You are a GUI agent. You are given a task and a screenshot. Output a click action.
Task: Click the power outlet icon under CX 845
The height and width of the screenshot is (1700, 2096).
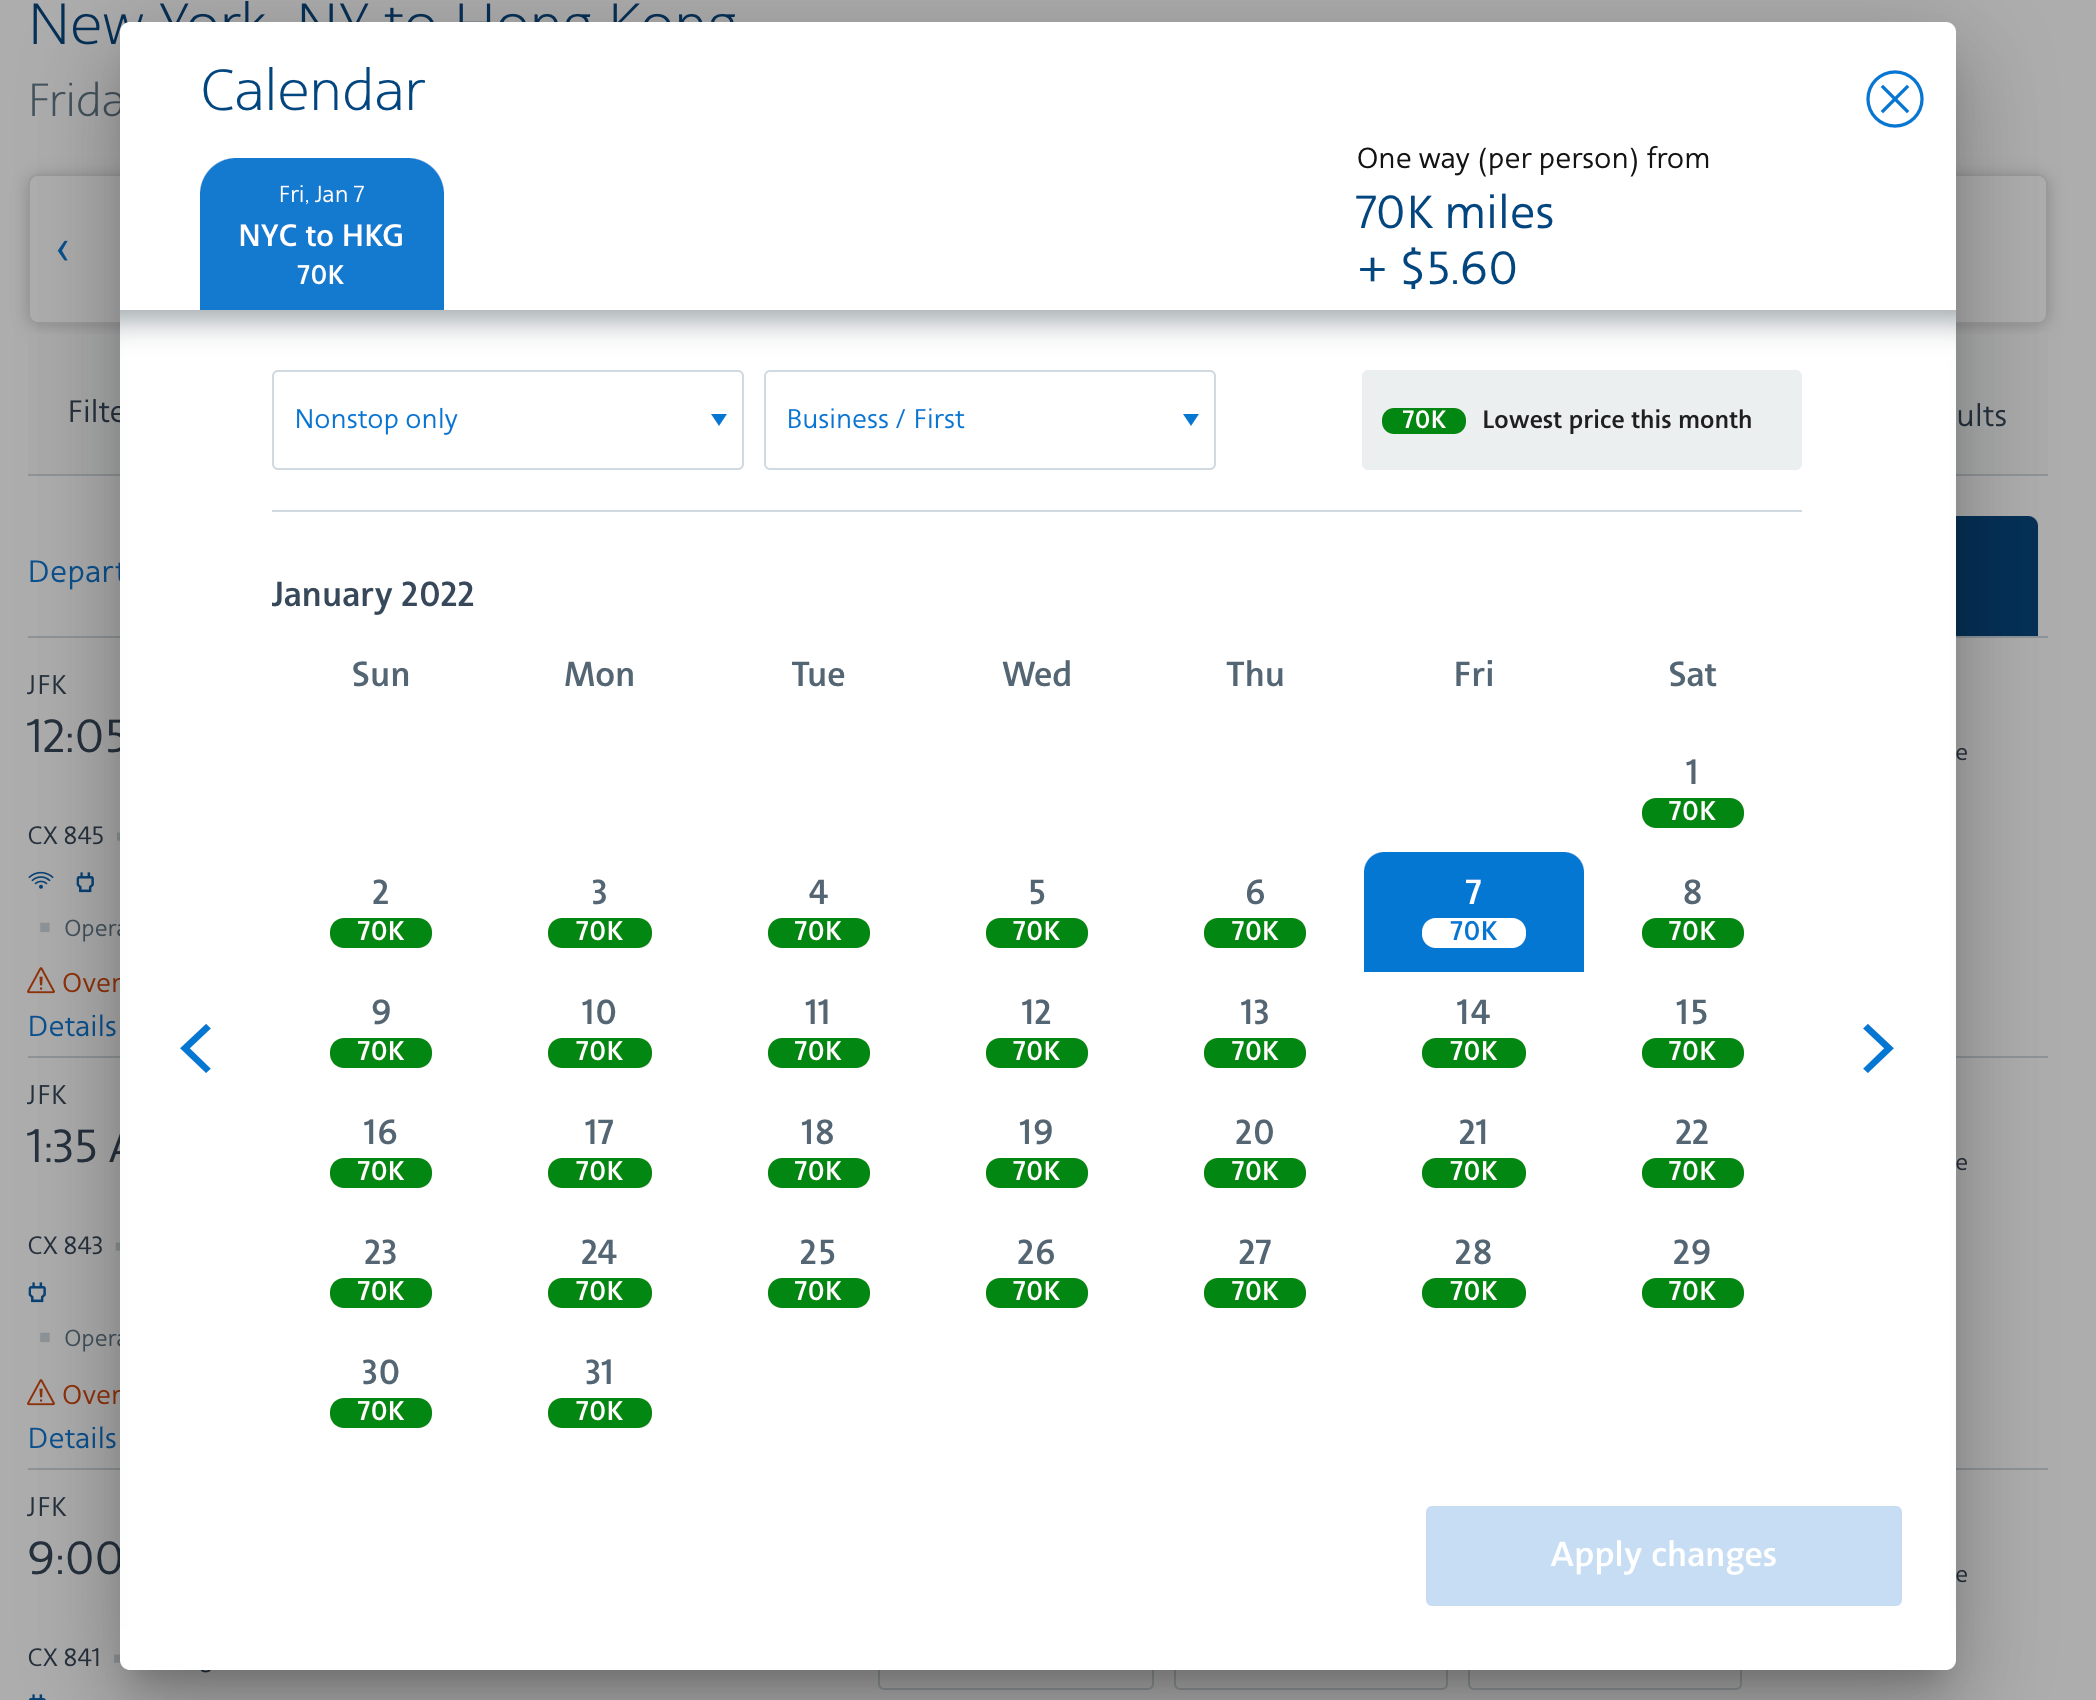click(86, 882)
